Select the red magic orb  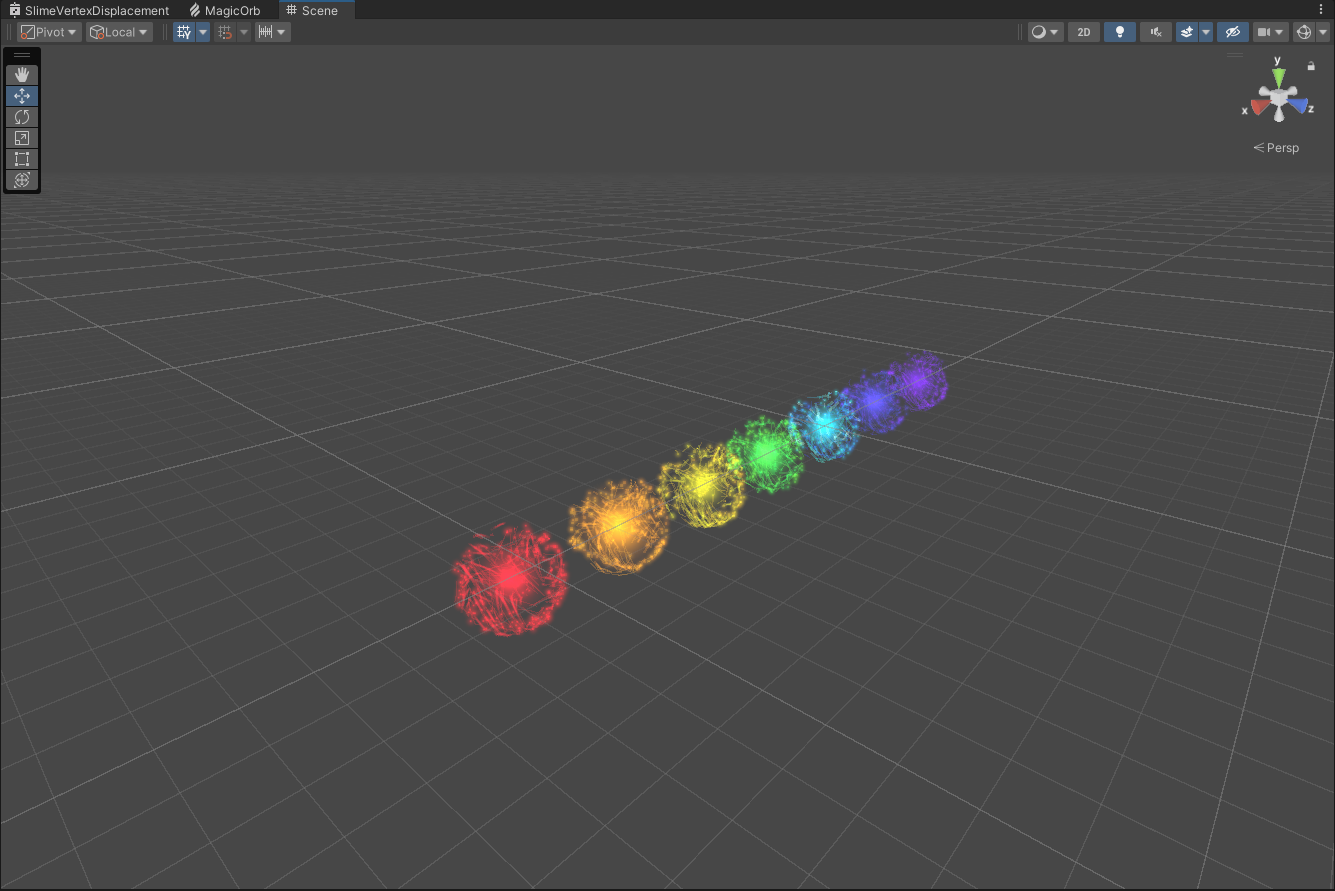pyautogui.click(x=510, y=578)
